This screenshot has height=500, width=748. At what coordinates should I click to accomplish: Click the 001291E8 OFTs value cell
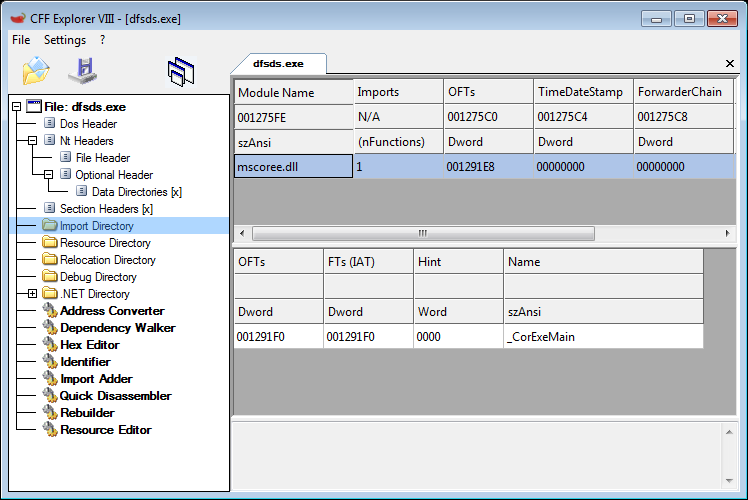click(488, 167)
